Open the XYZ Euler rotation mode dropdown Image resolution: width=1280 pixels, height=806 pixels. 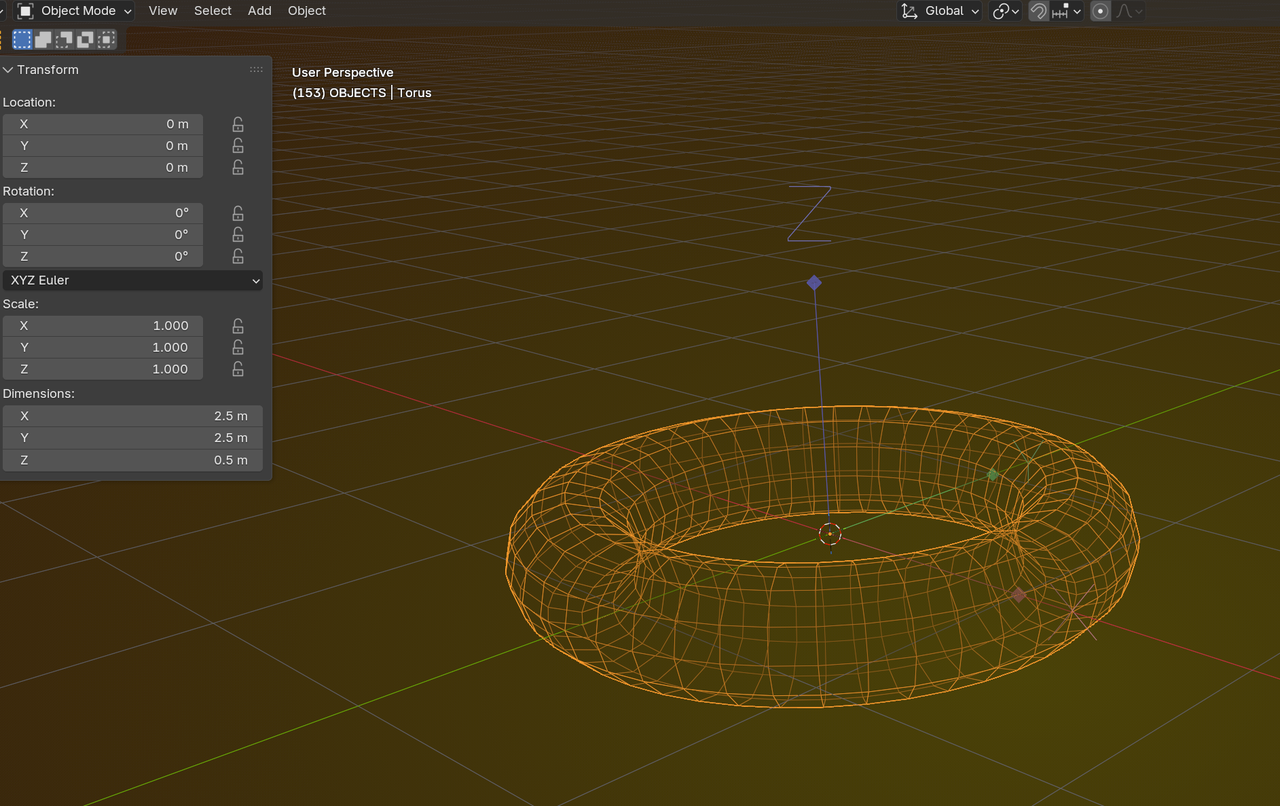click(133, 280)
